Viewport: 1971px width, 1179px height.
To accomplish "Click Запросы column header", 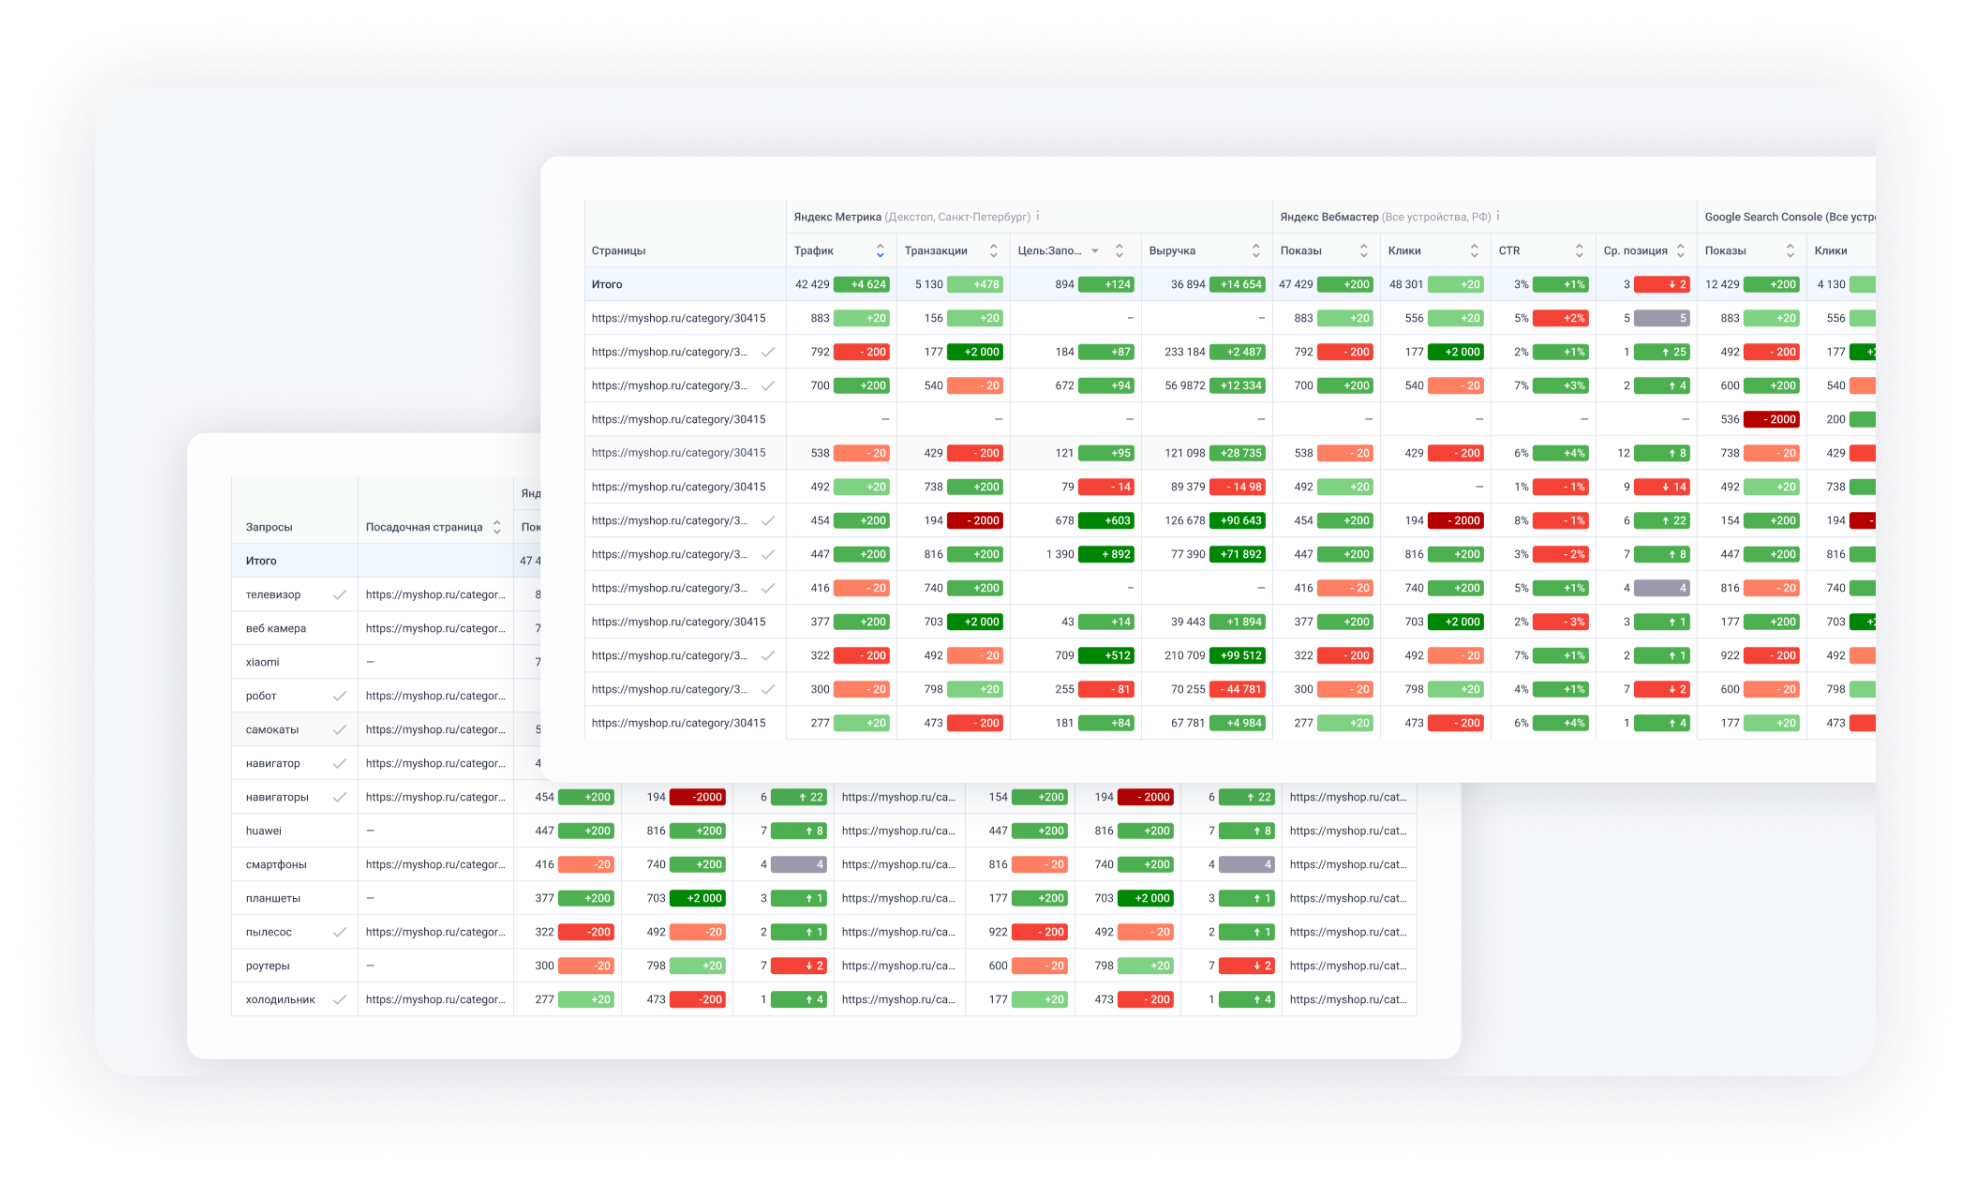I will pyautogui.click(x=269, y=527).
